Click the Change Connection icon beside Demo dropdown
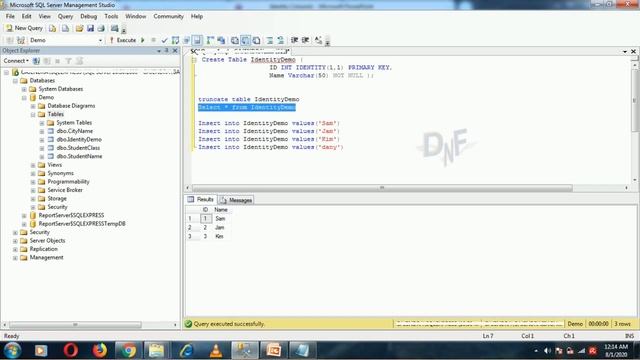 tap(21, 40)
